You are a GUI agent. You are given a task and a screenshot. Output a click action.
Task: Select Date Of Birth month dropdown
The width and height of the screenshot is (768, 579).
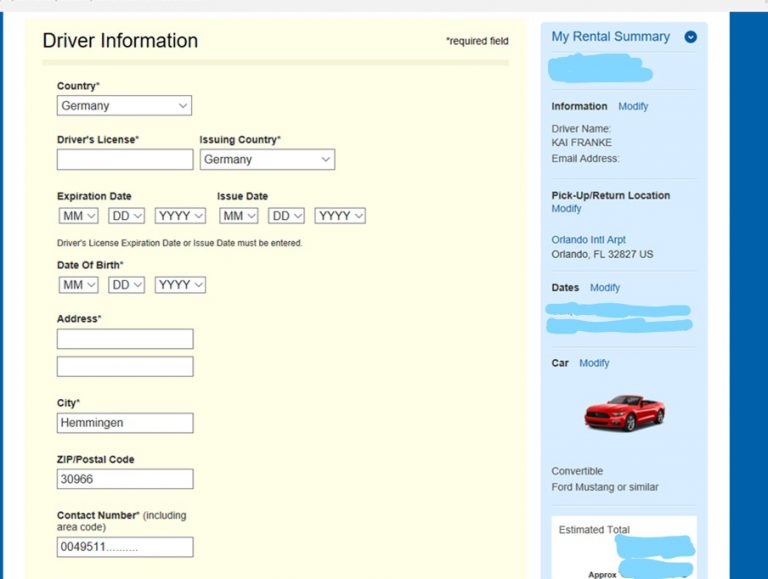click(78, 285)
